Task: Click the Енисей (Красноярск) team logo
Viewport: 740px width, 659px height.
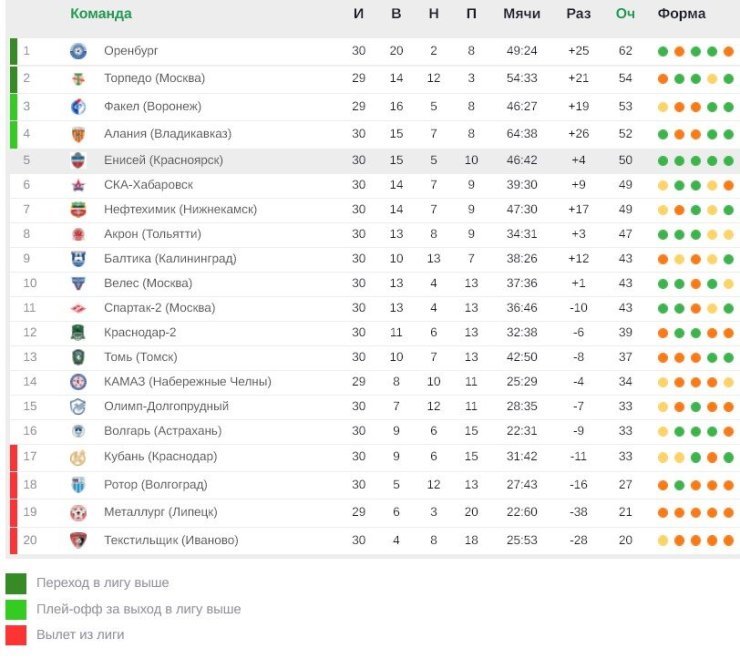Action: pos(78,161)
